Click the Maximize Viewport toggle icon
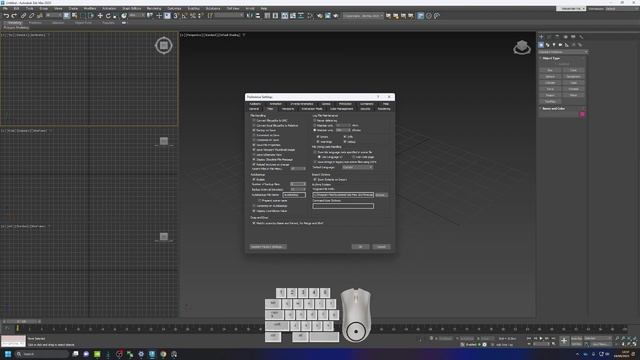The height and width of the screenshot is (360, 640). (635, 344)
